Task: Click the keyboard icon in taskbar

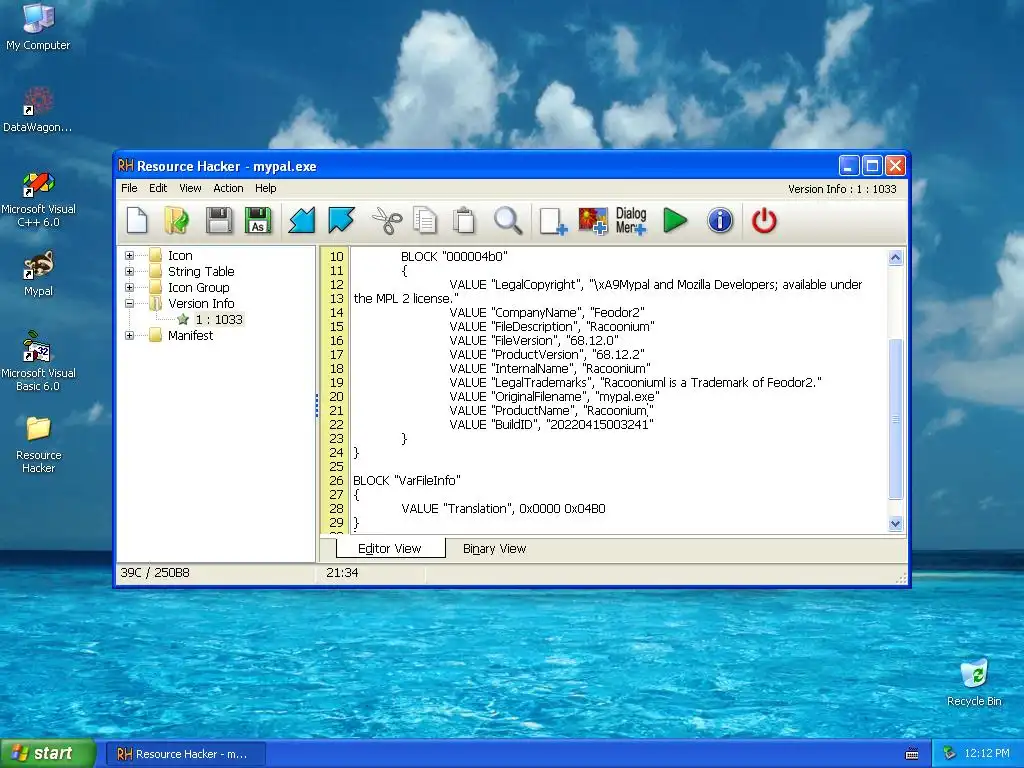Action: (x=912, y=754)
